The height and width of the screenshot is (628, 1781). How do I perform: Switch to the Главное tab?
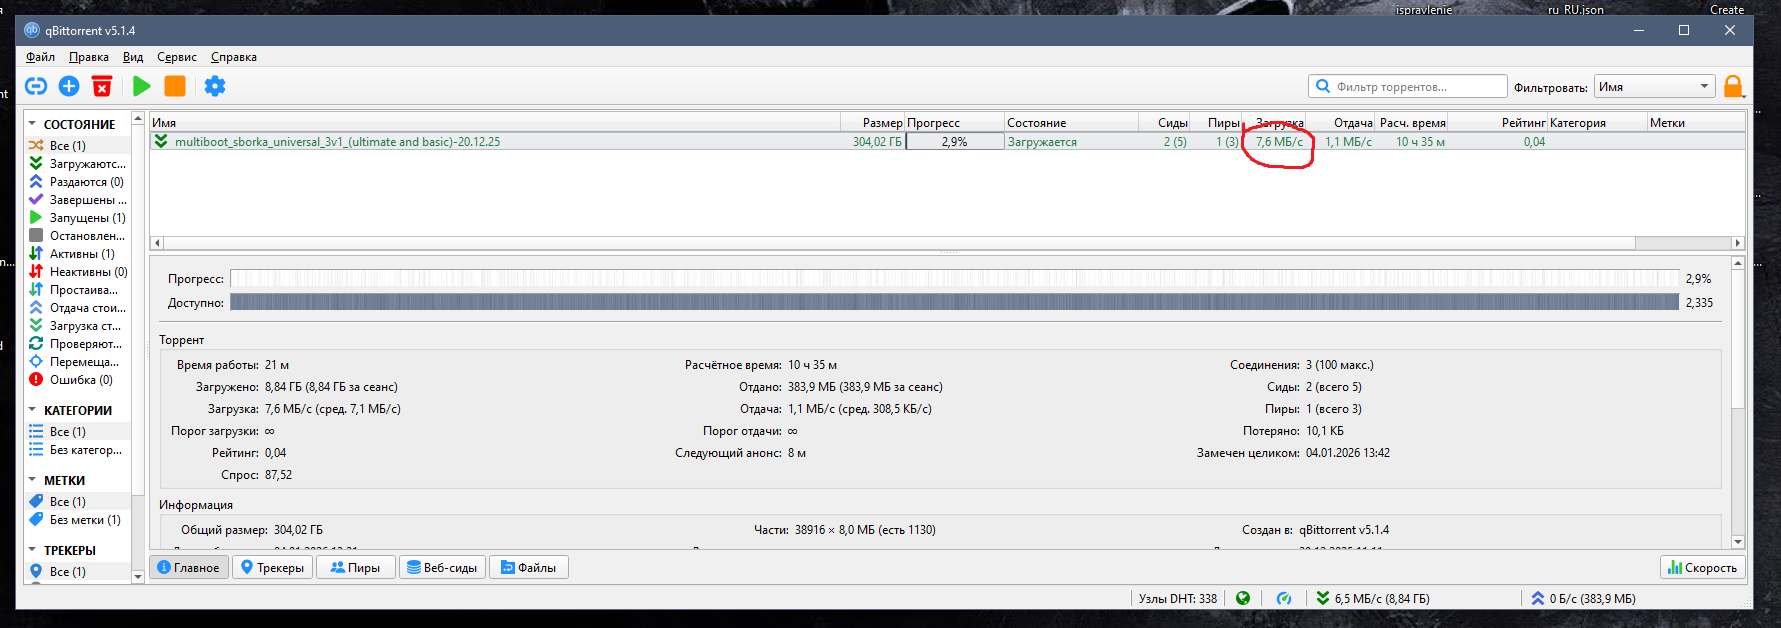pyautogui.click(x=189, y=567)
